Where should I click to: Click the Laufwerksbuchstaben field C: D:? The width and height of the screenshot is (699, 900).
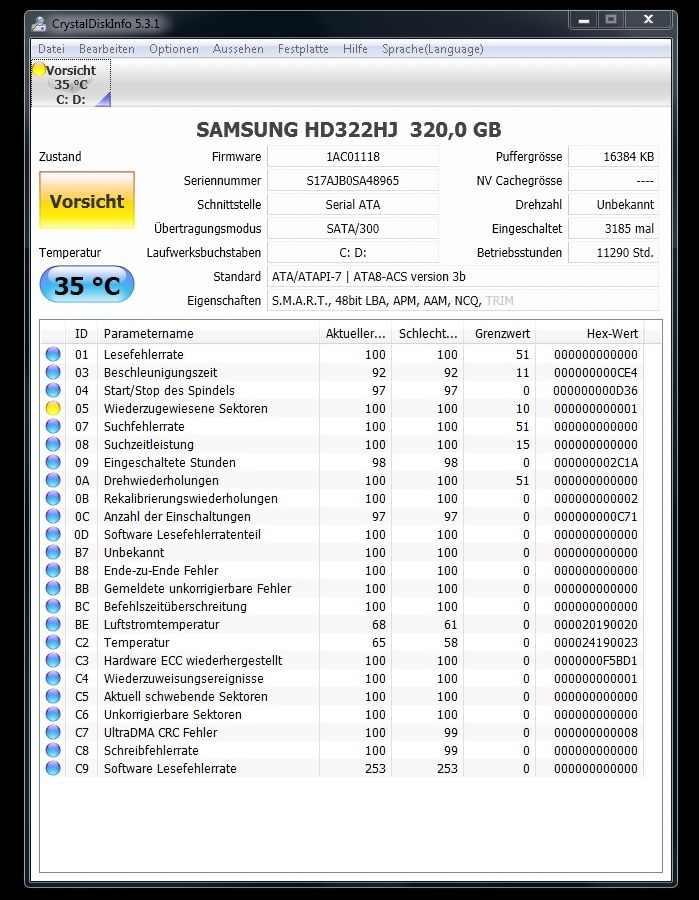tap(353, 253)
